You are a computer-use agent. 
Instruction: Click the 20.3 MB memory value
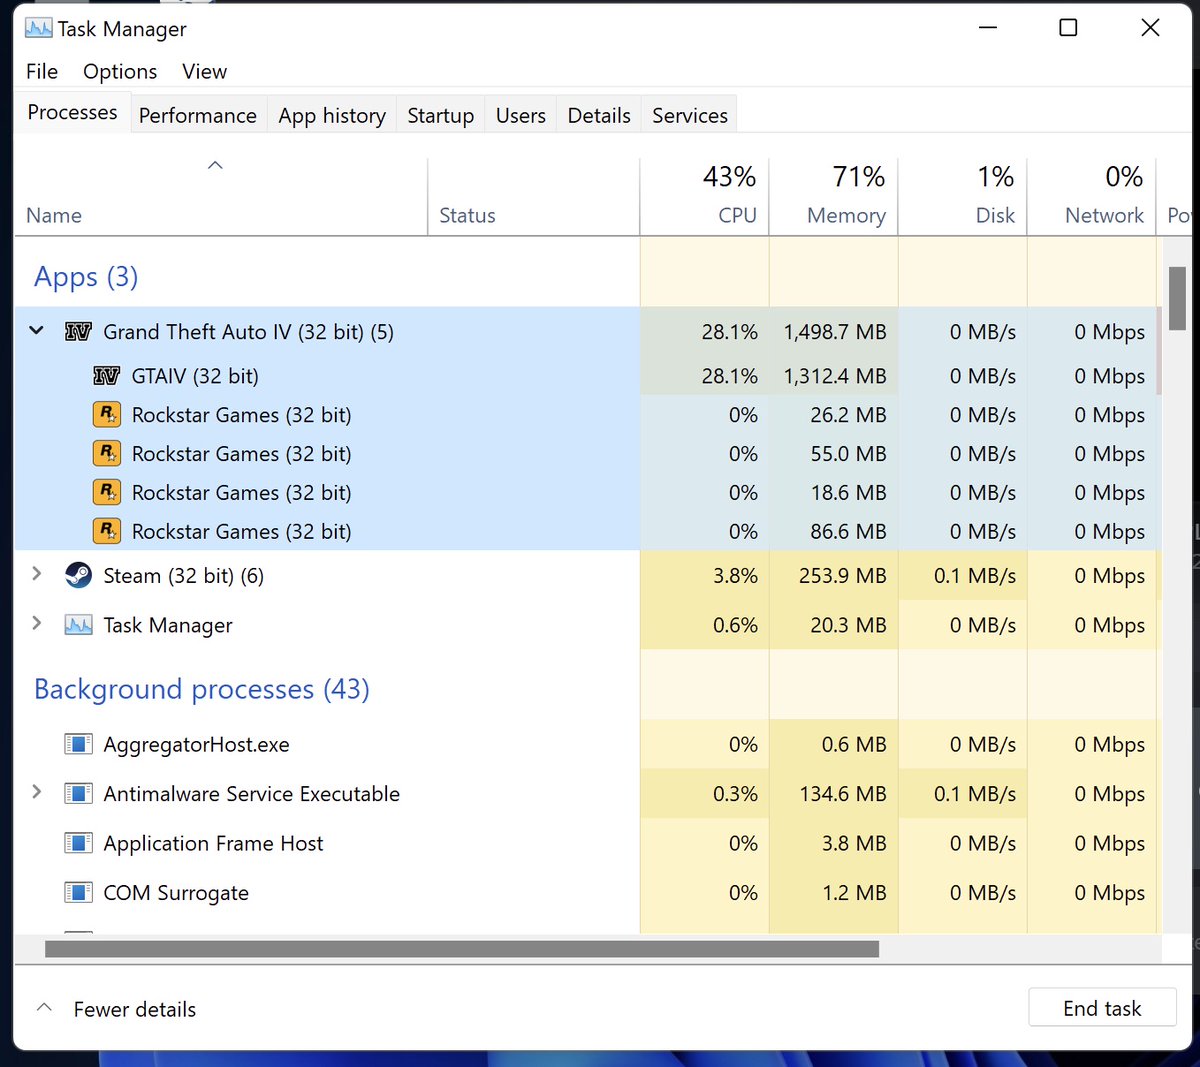(848, 625)
